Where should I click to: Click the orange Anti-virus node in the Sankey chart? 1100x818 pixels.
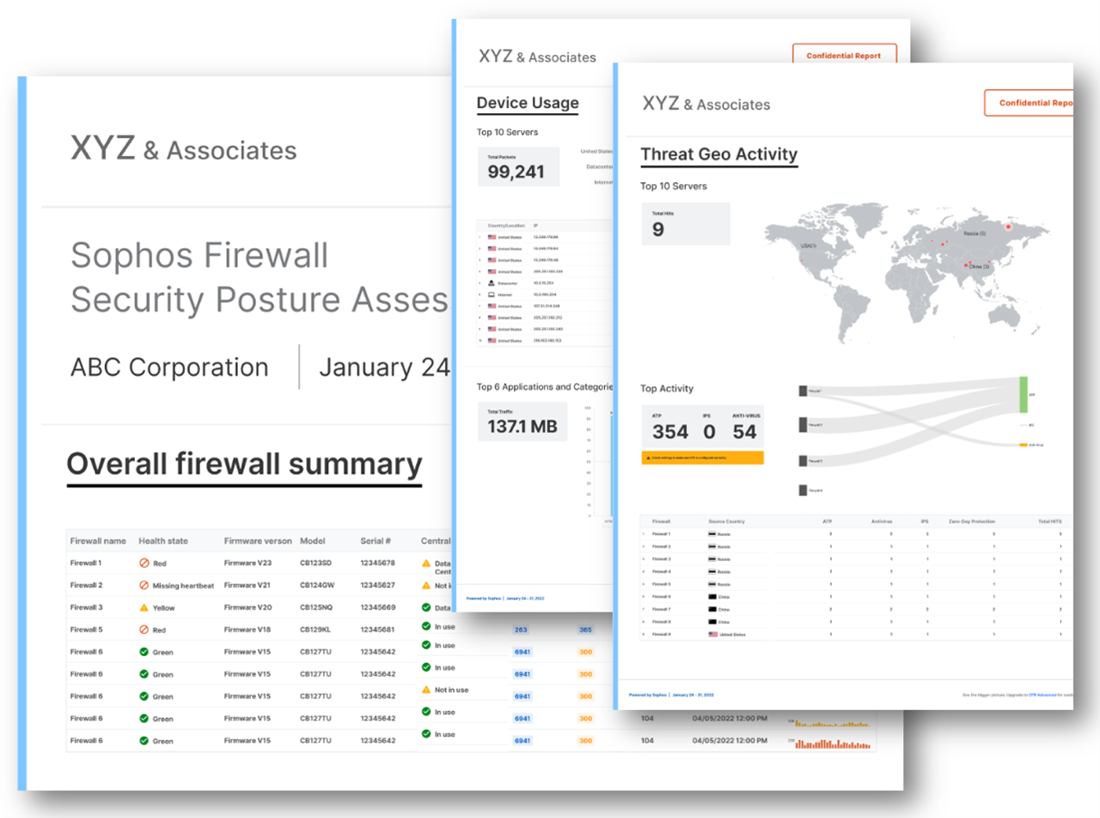(1024, 445)
